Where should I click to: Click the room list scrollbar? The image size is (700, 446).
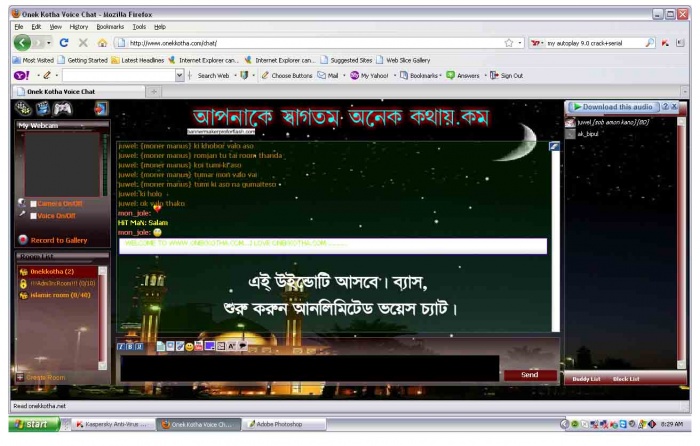103,318
